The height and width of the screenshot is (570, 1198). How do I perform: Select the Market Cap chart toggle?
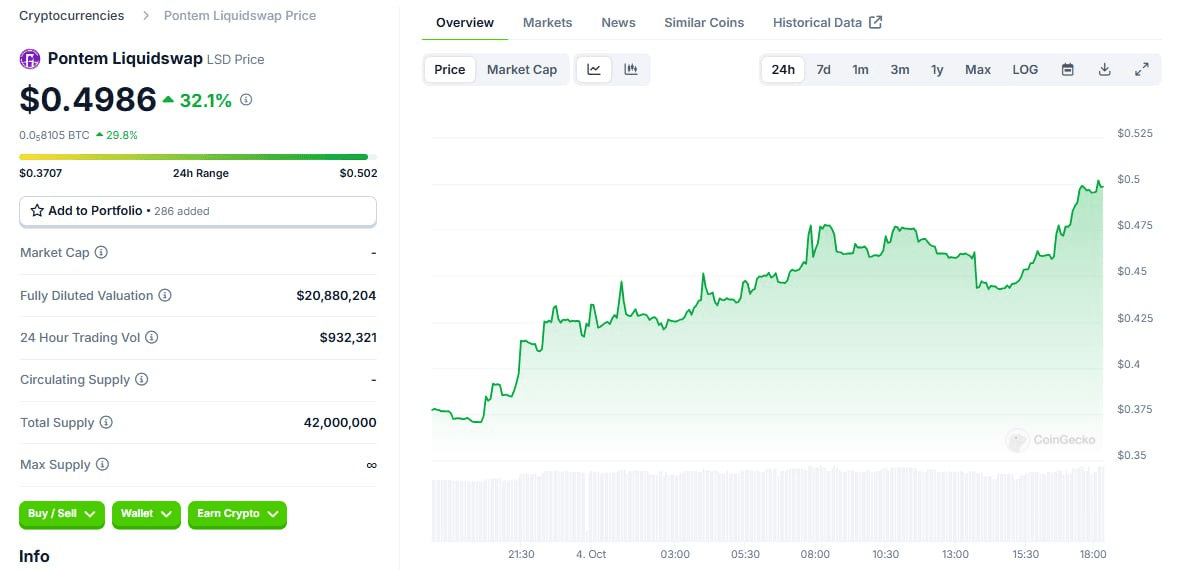tap(522, 70)
